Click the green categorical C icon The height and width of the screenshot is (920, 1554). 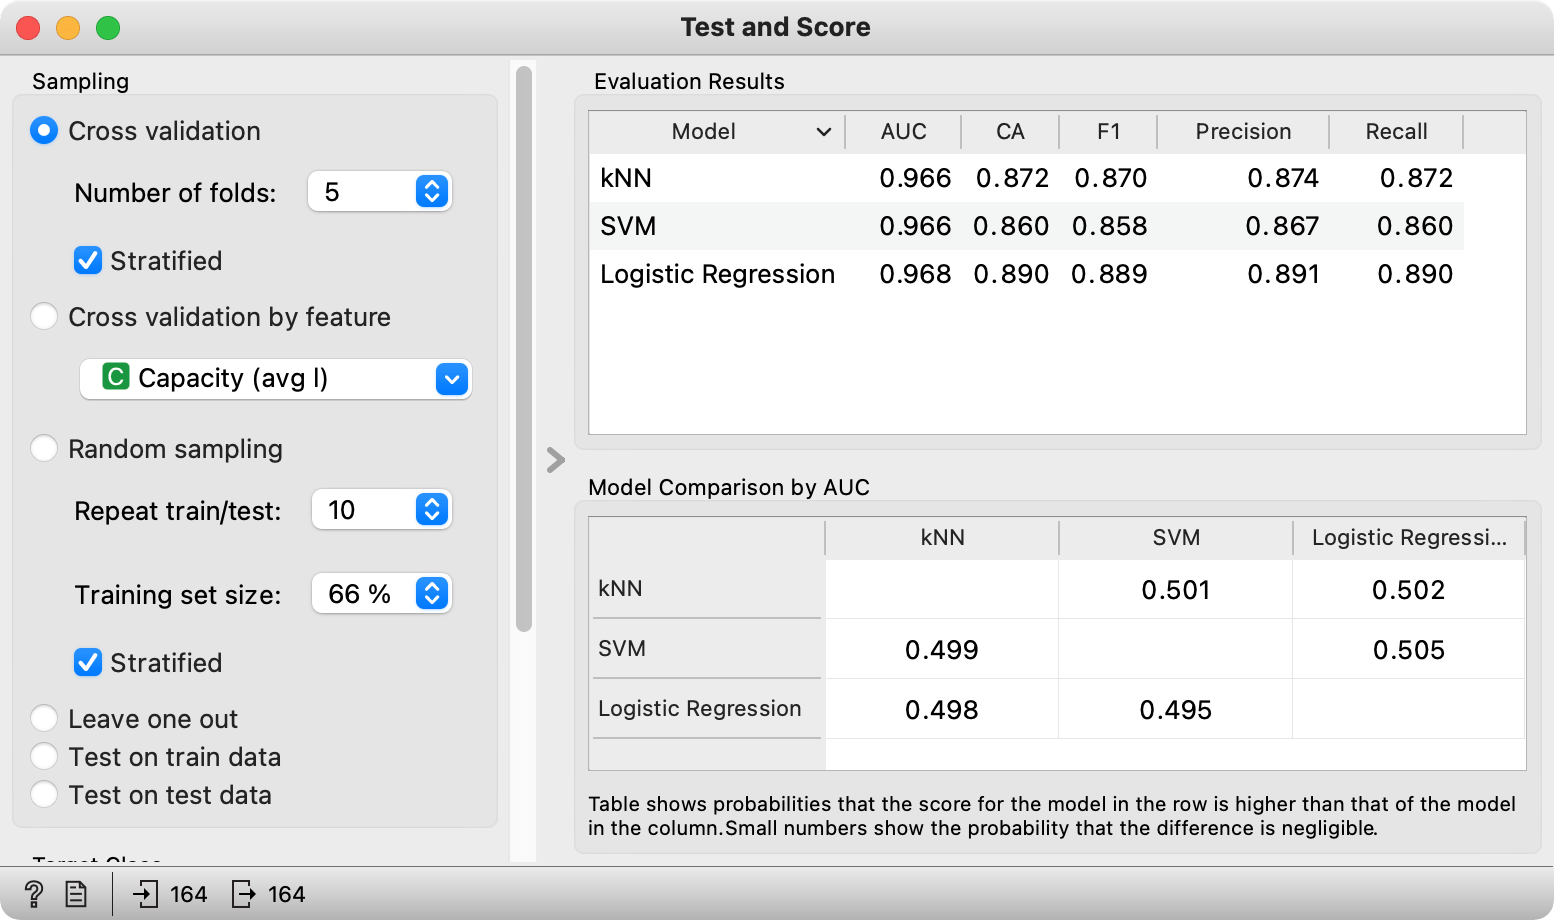point(116,377)
